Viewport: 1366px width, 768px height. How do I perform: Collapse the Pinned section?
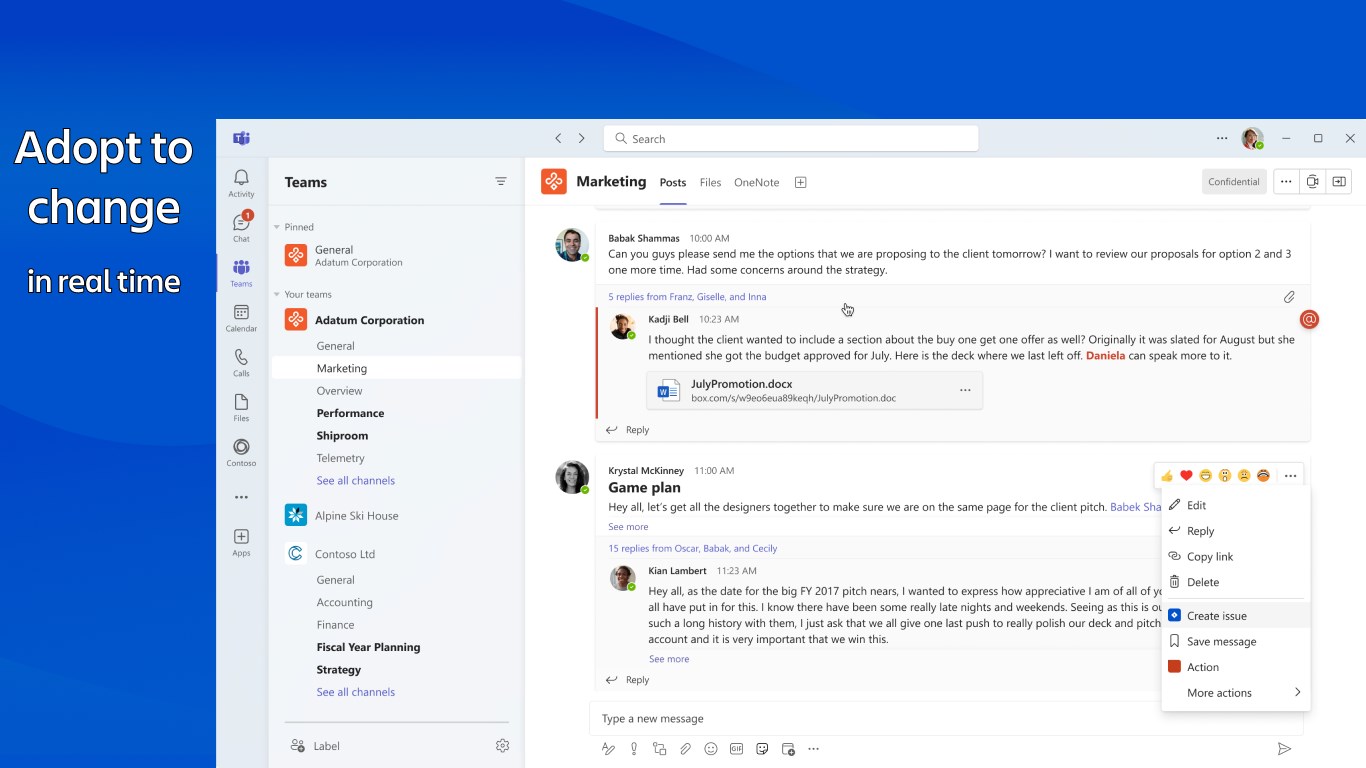tap(277, 227)
